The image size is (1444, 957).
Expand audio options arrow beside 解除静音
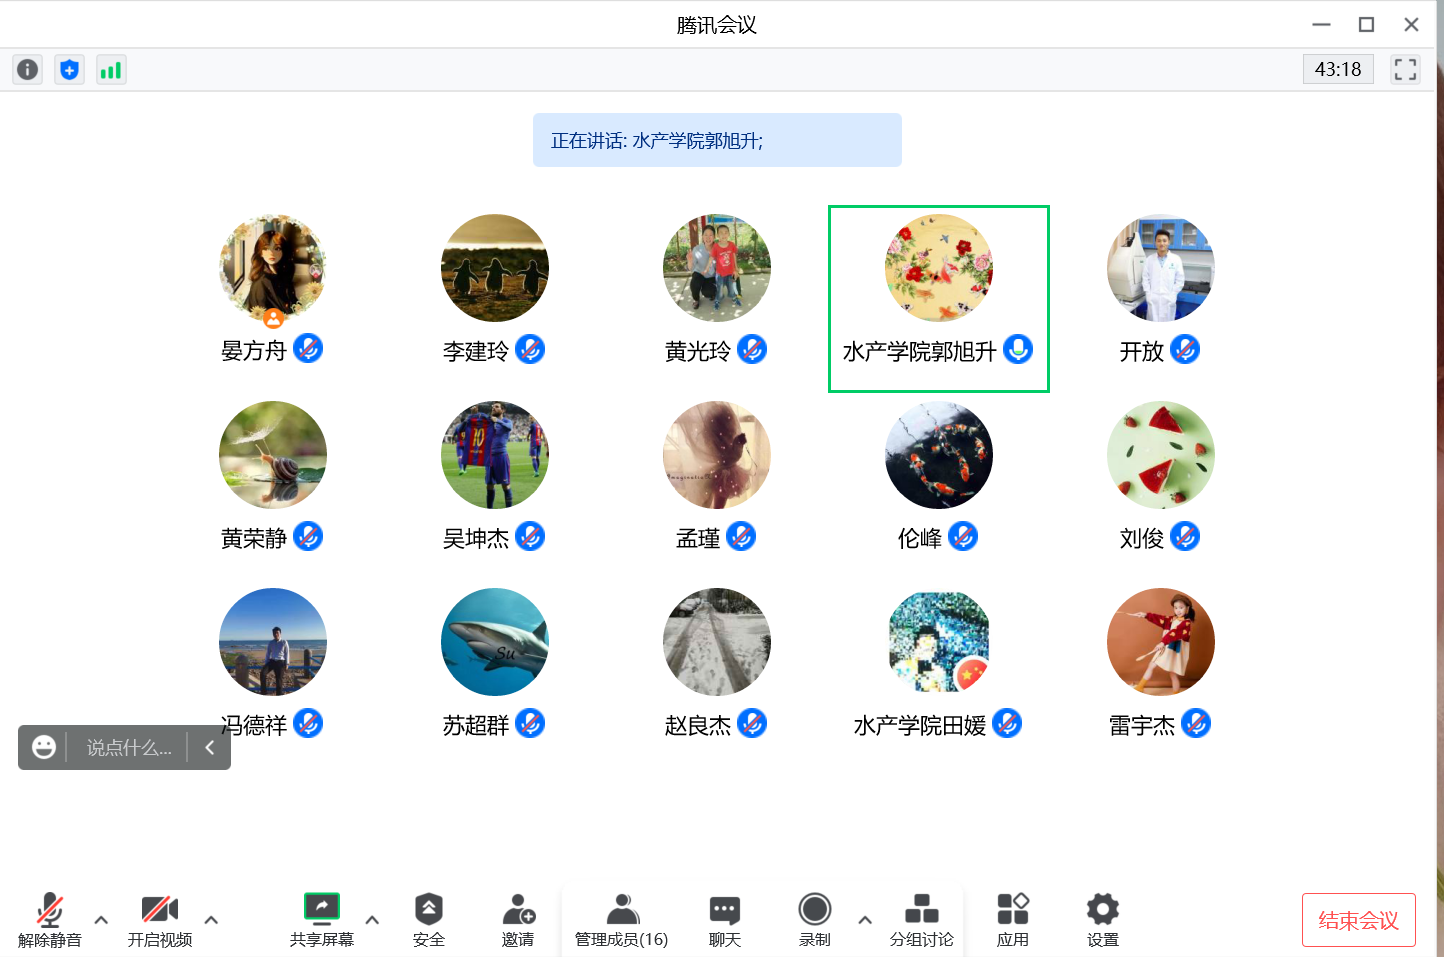pos(101,920)
